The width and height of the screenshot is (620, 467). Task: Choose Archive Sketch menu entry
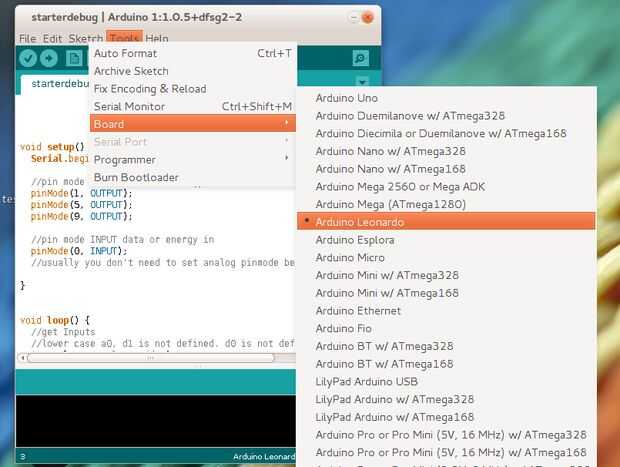tap(193, 71)
